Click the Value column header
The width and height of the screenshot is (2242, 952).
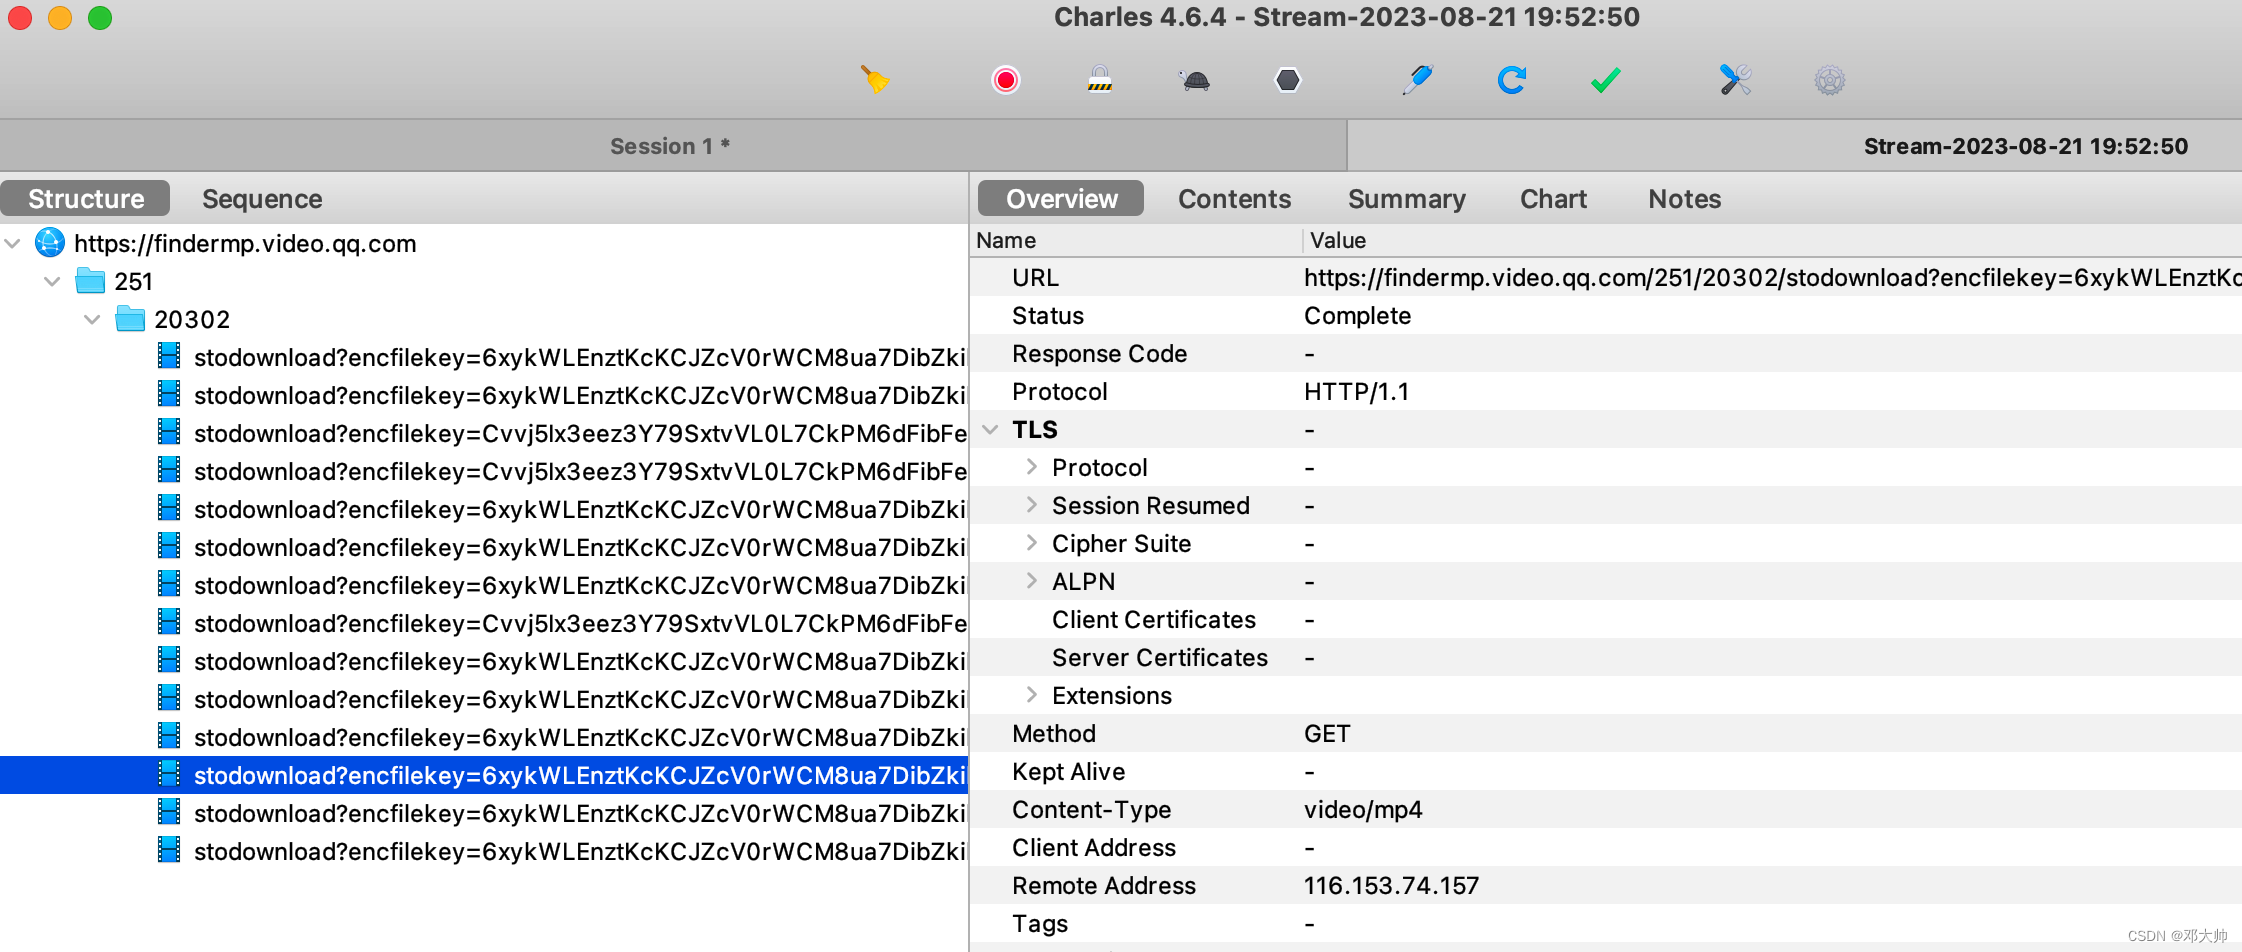pyautogui.click(x=1772, y=240)
